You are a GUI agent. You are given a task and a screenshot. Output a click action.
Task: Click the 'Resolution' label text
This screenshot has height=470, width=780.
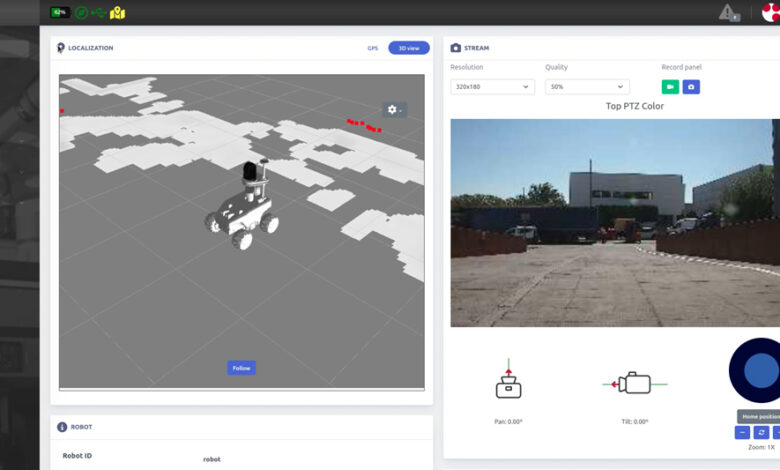point(467,67)
